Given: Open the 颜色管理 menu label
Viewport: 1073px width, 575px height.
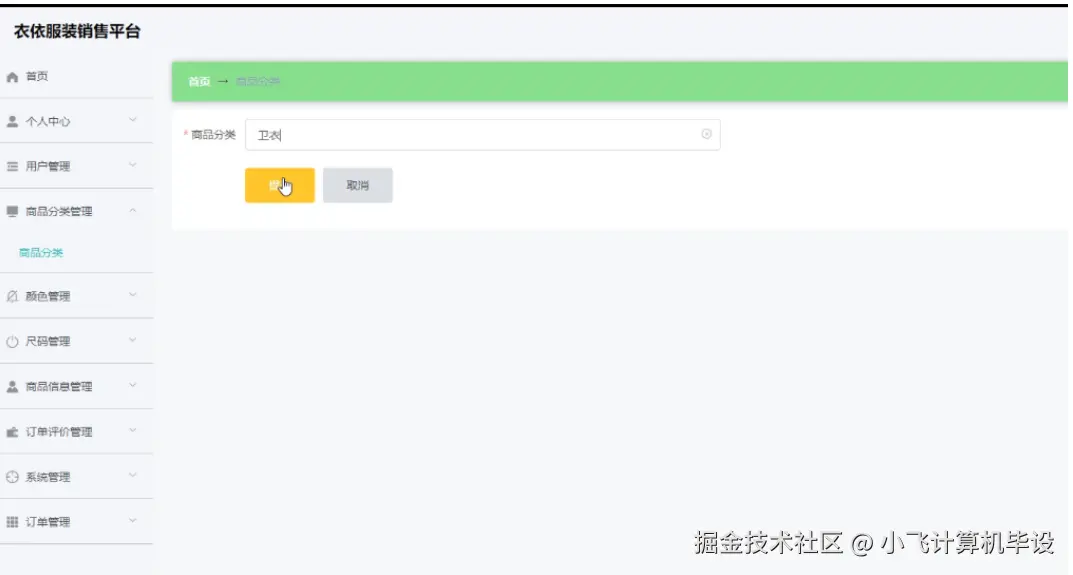Looking at the screenshot, I should click(48, 296).
